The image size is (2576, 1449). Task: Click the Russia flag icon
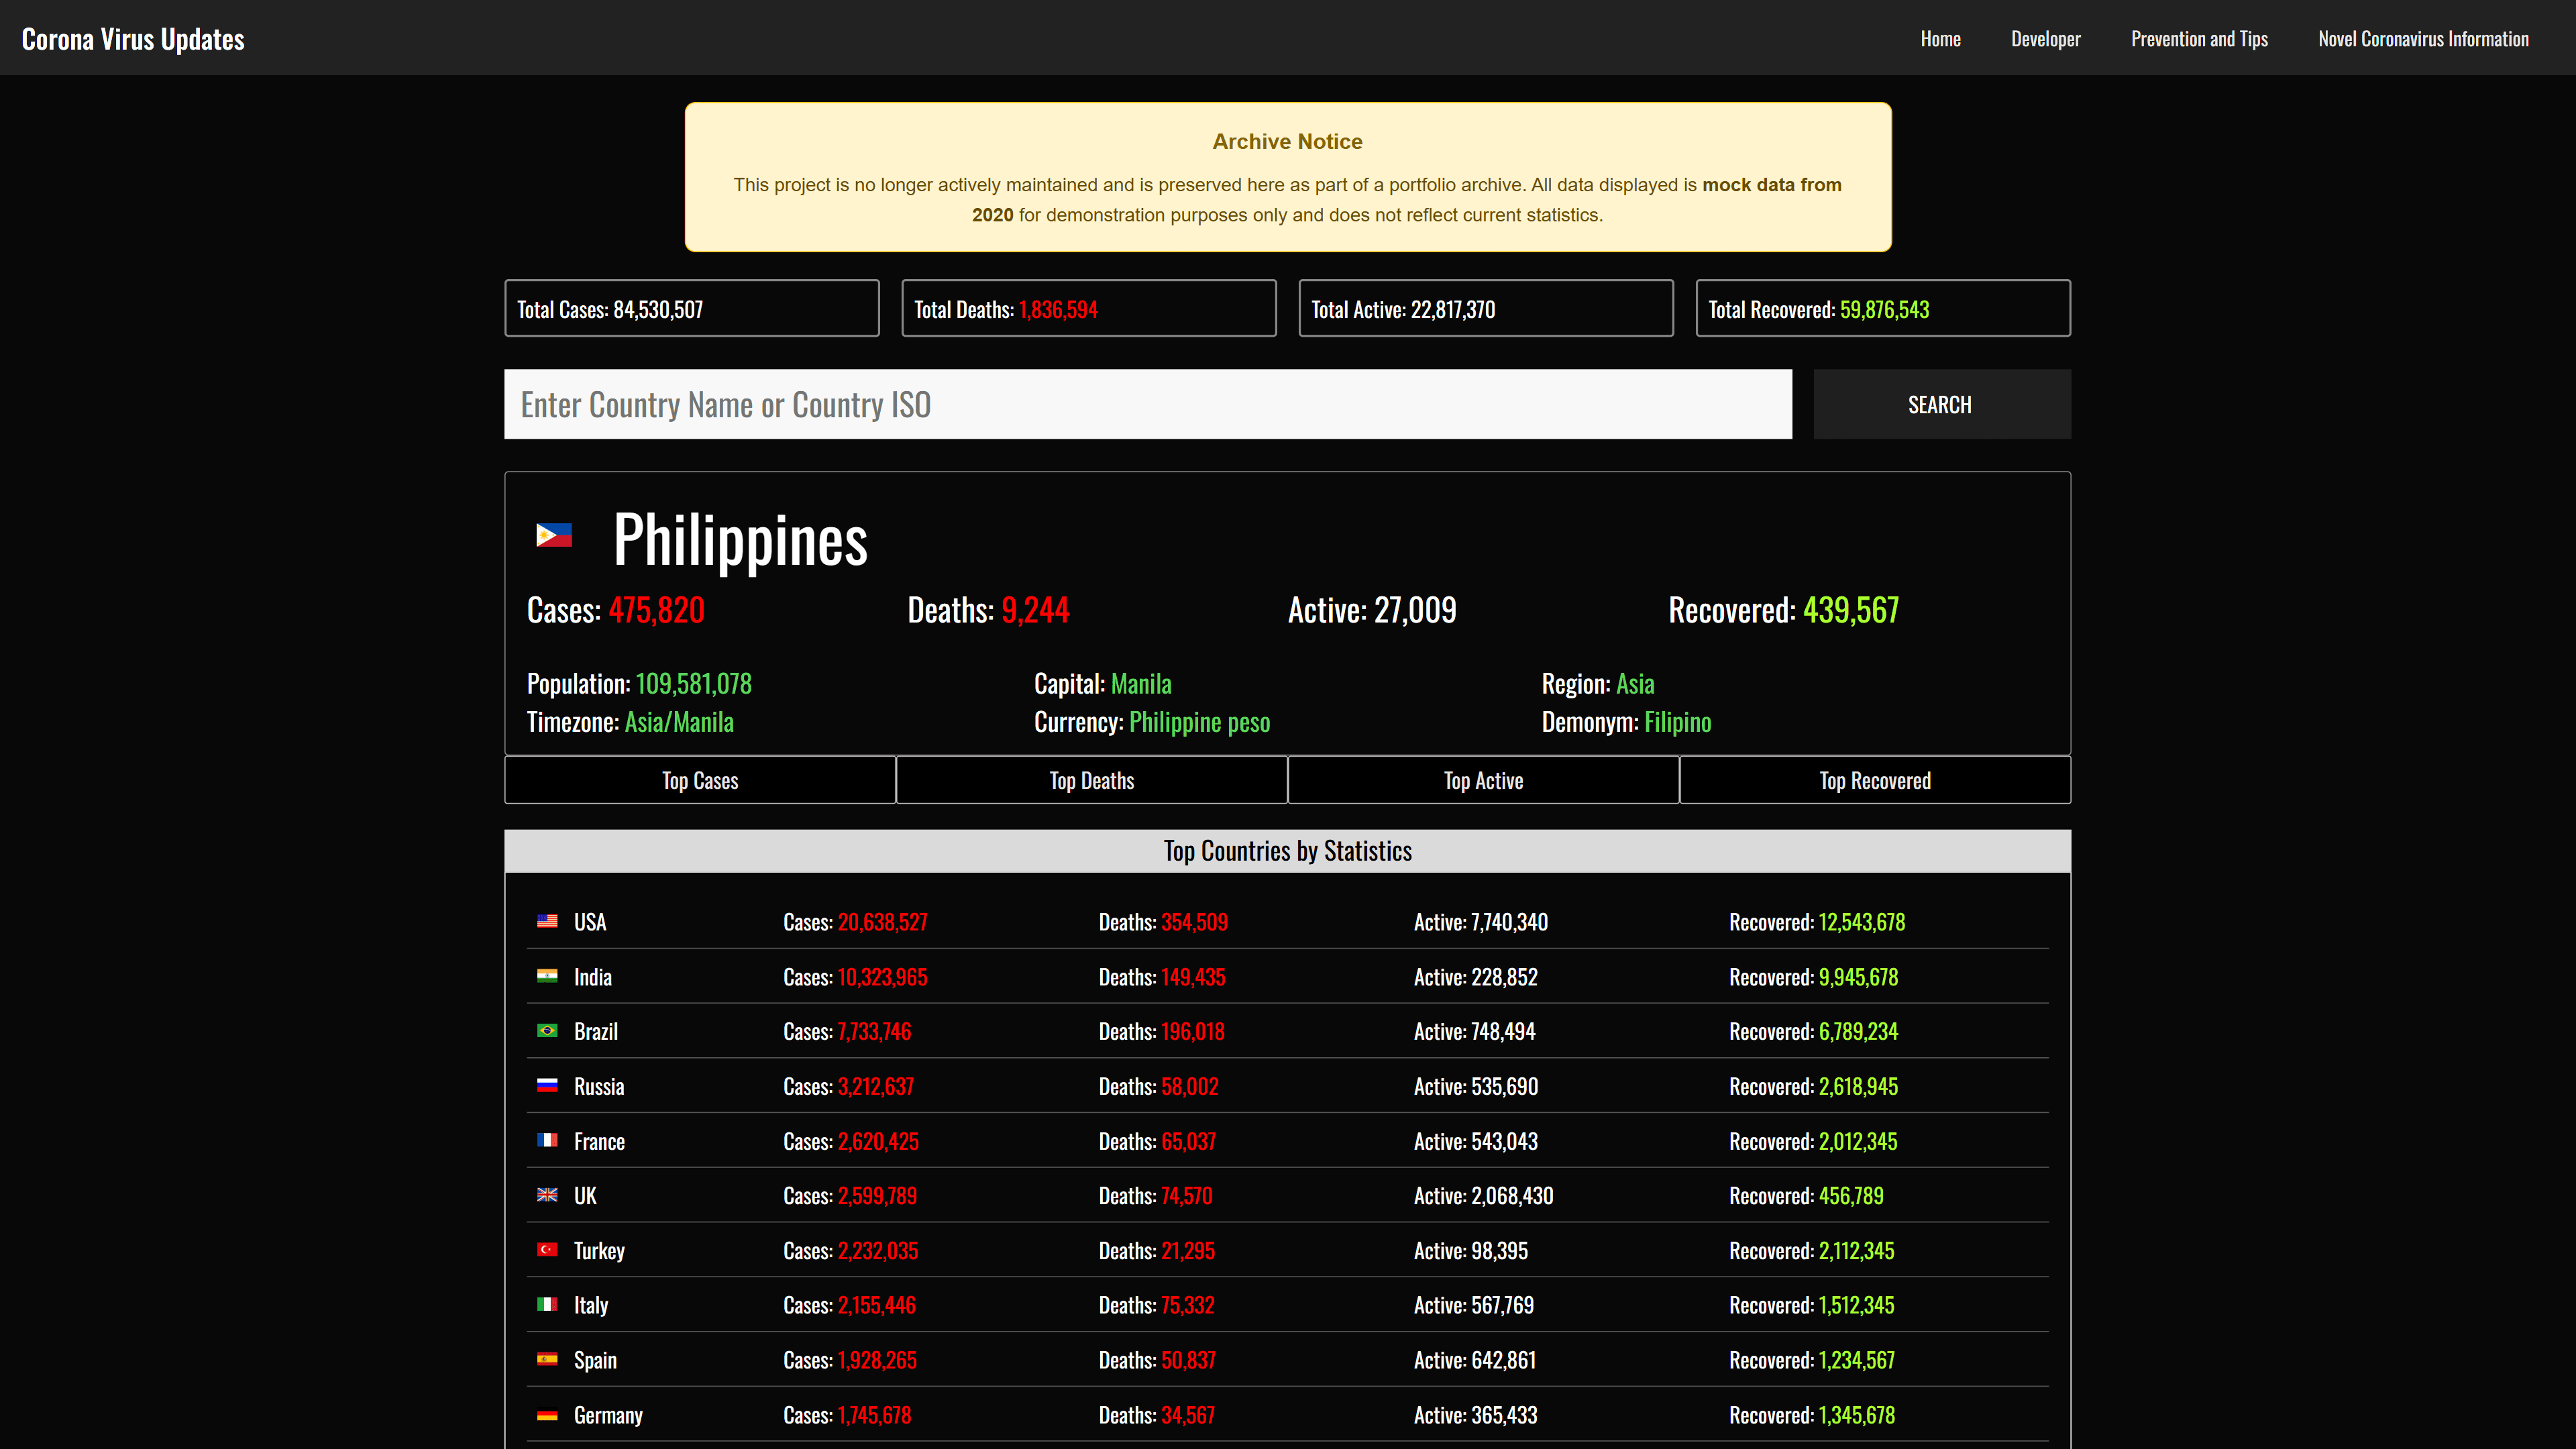click(547, 1085)
